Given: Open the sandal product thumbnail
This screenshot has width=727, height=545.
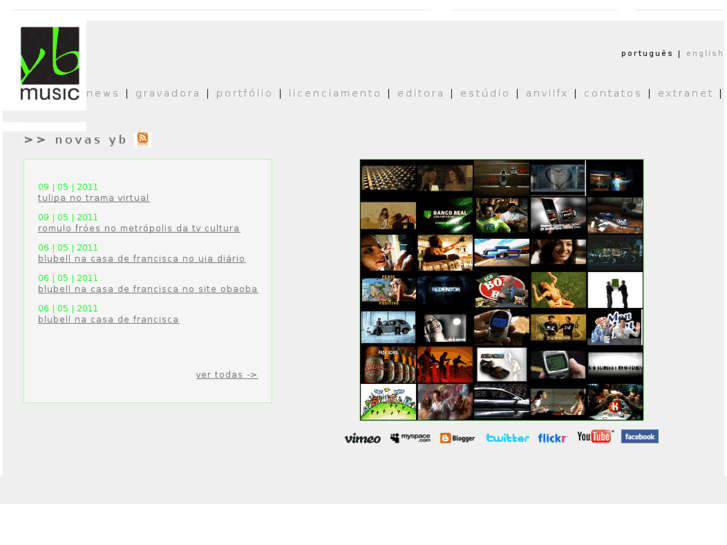Looking at the screenshot, I should 501,364.
